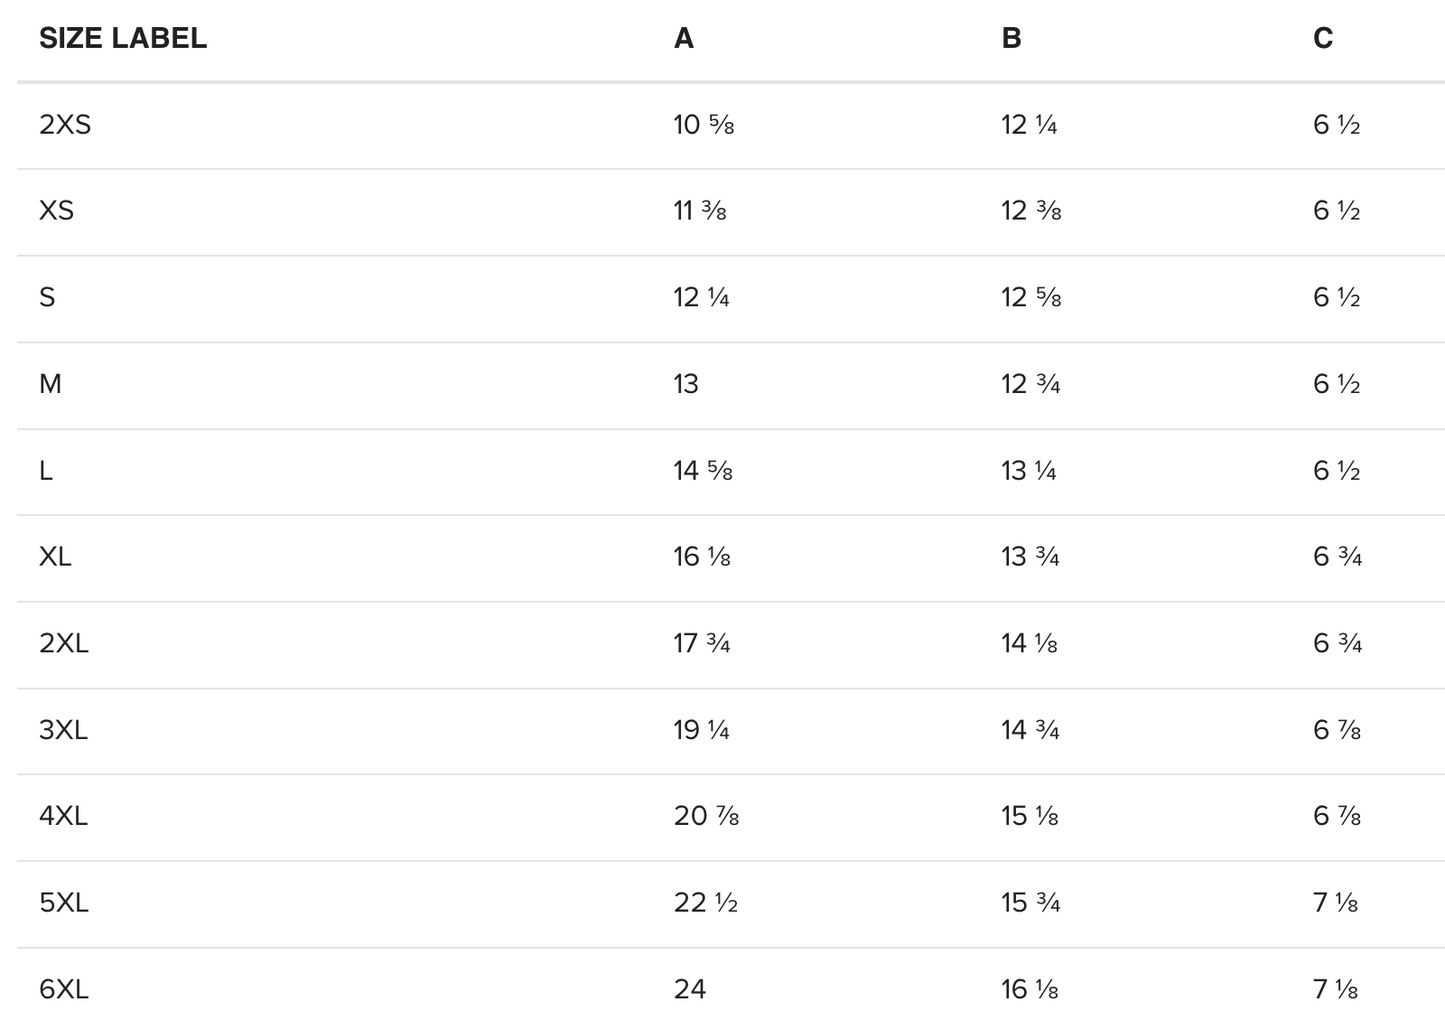Click 13 ¾ in the XL row

click(1030, 557)
